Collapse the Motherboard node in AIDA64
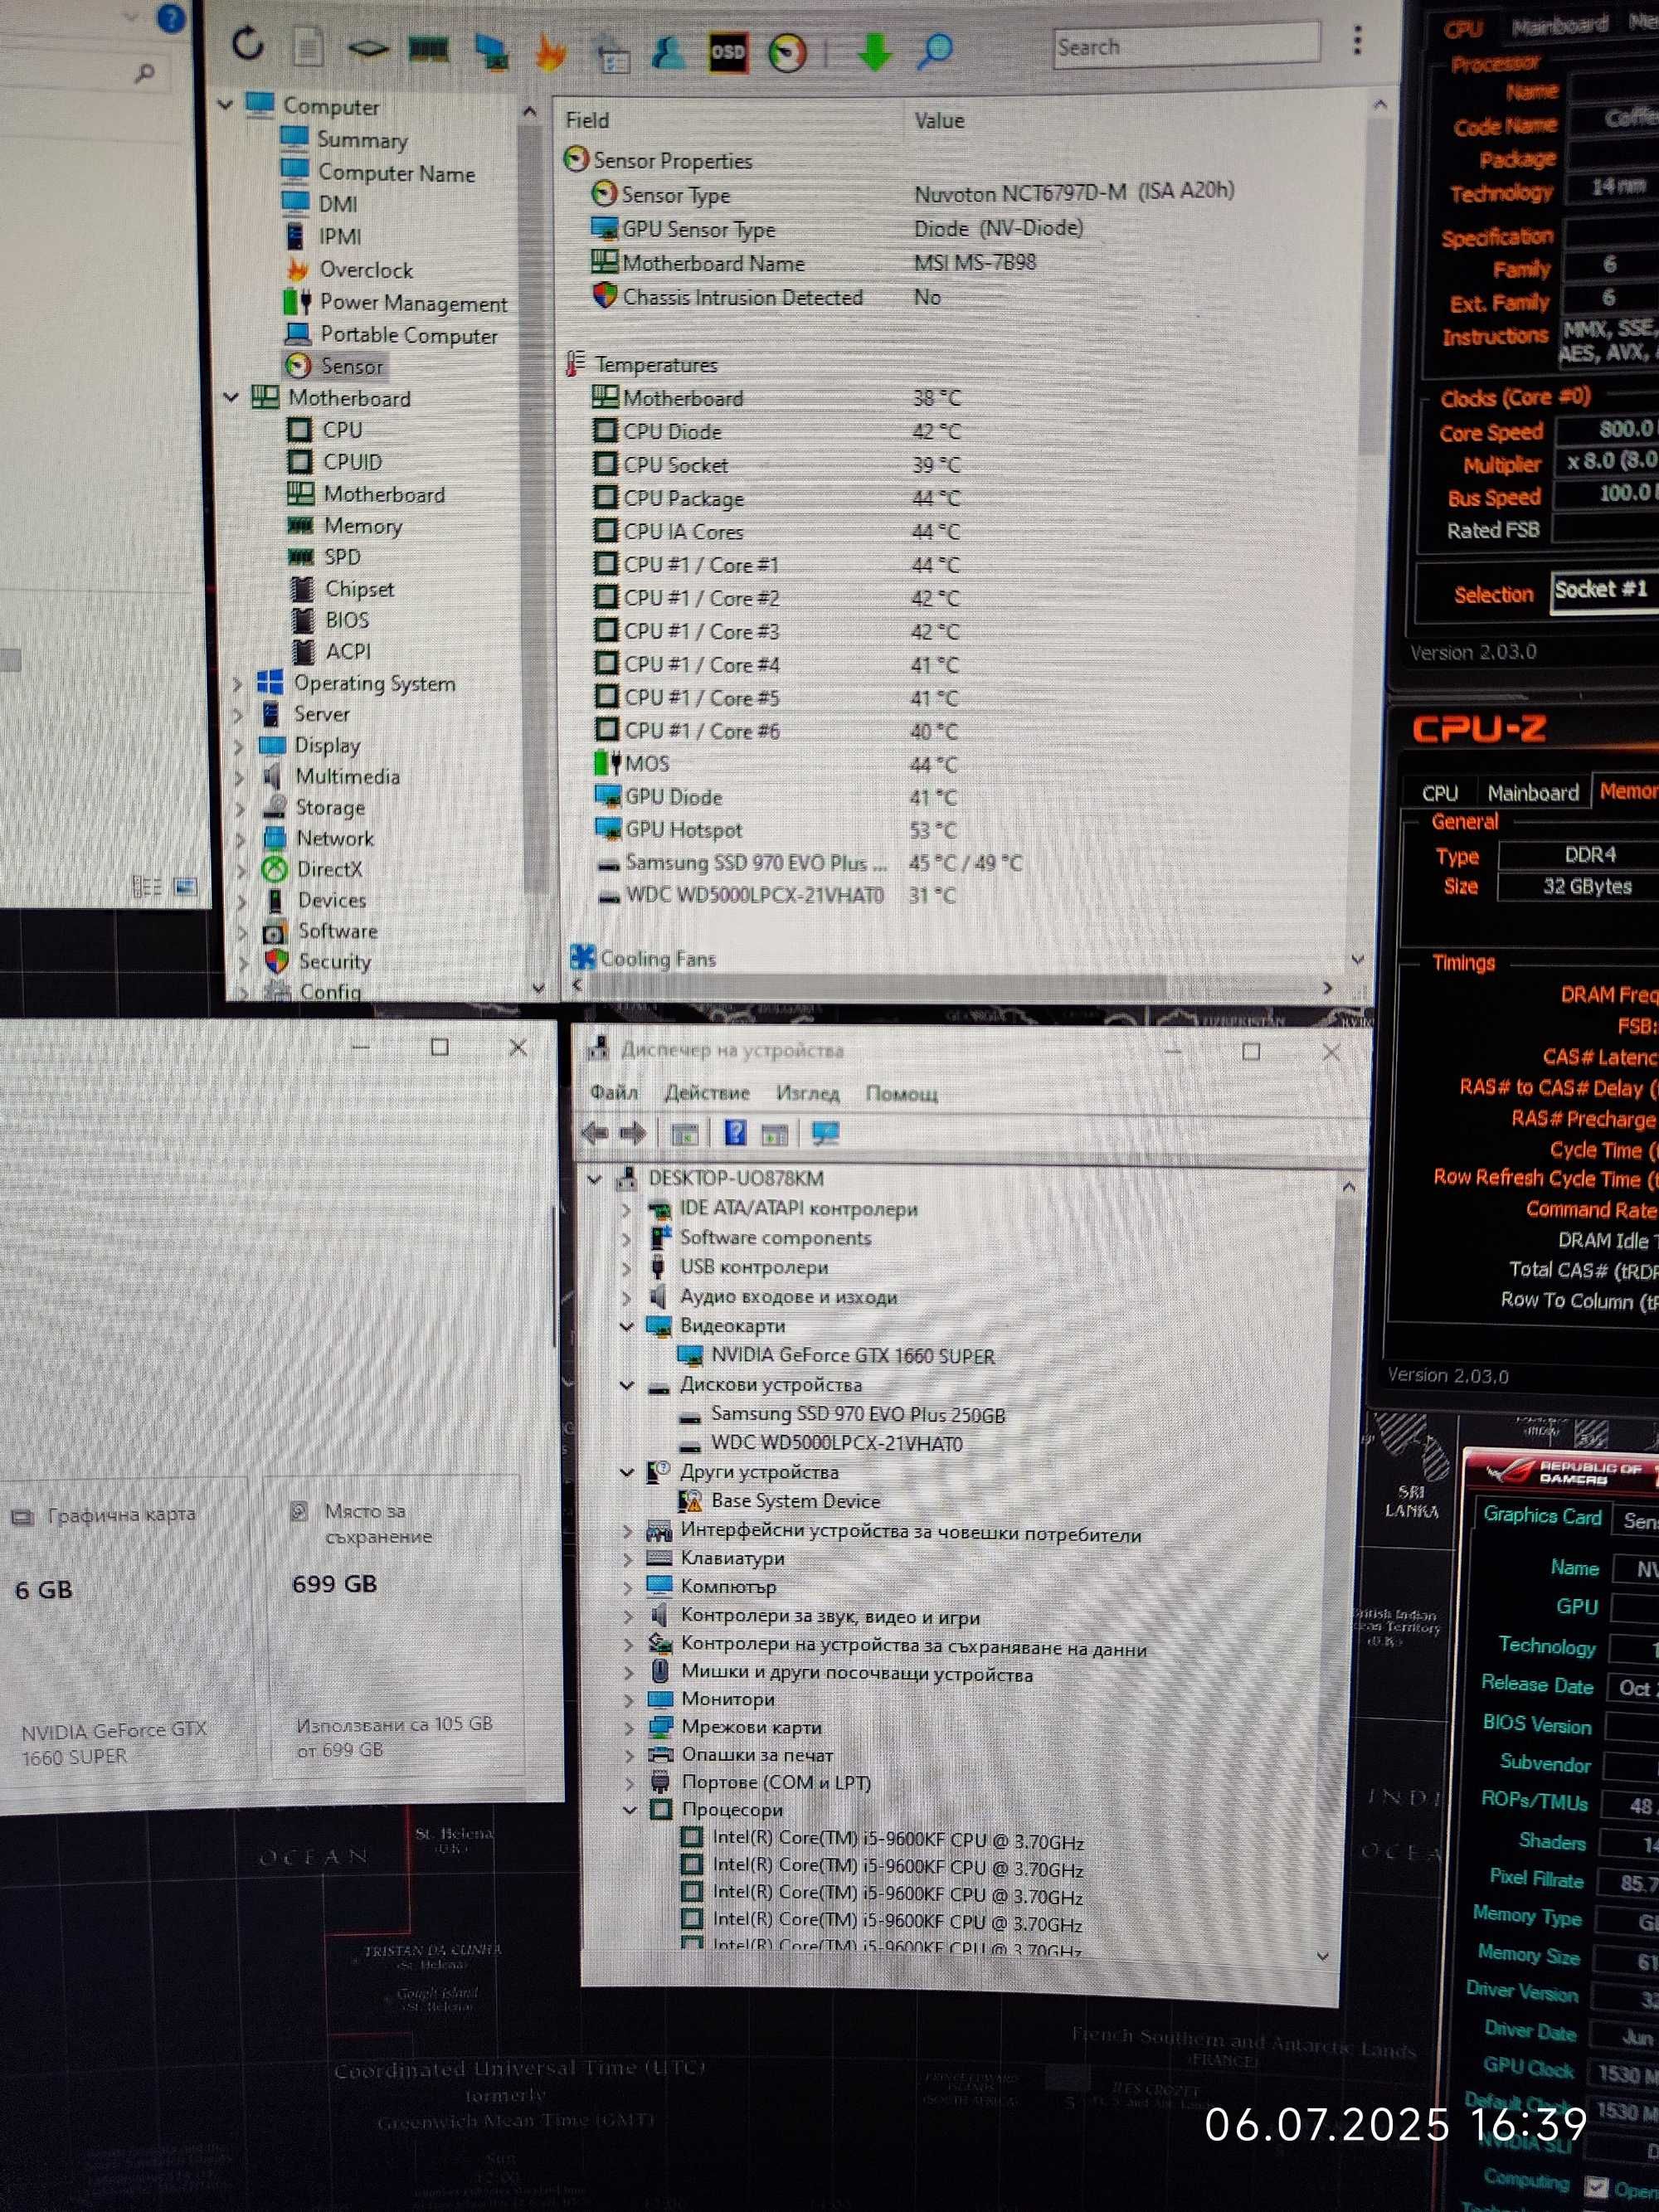The height and width of the screenshot is (2212, 1659). (x=231, y=397)
